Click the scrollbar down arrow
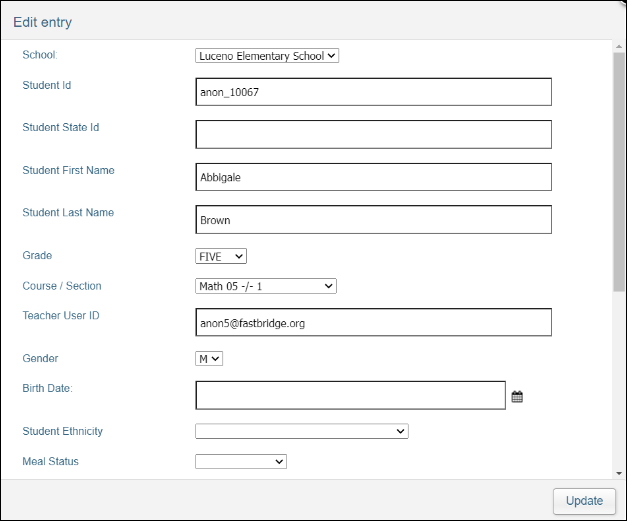The width and height of the screenshot is (627, 521). [x=619, y=473]
